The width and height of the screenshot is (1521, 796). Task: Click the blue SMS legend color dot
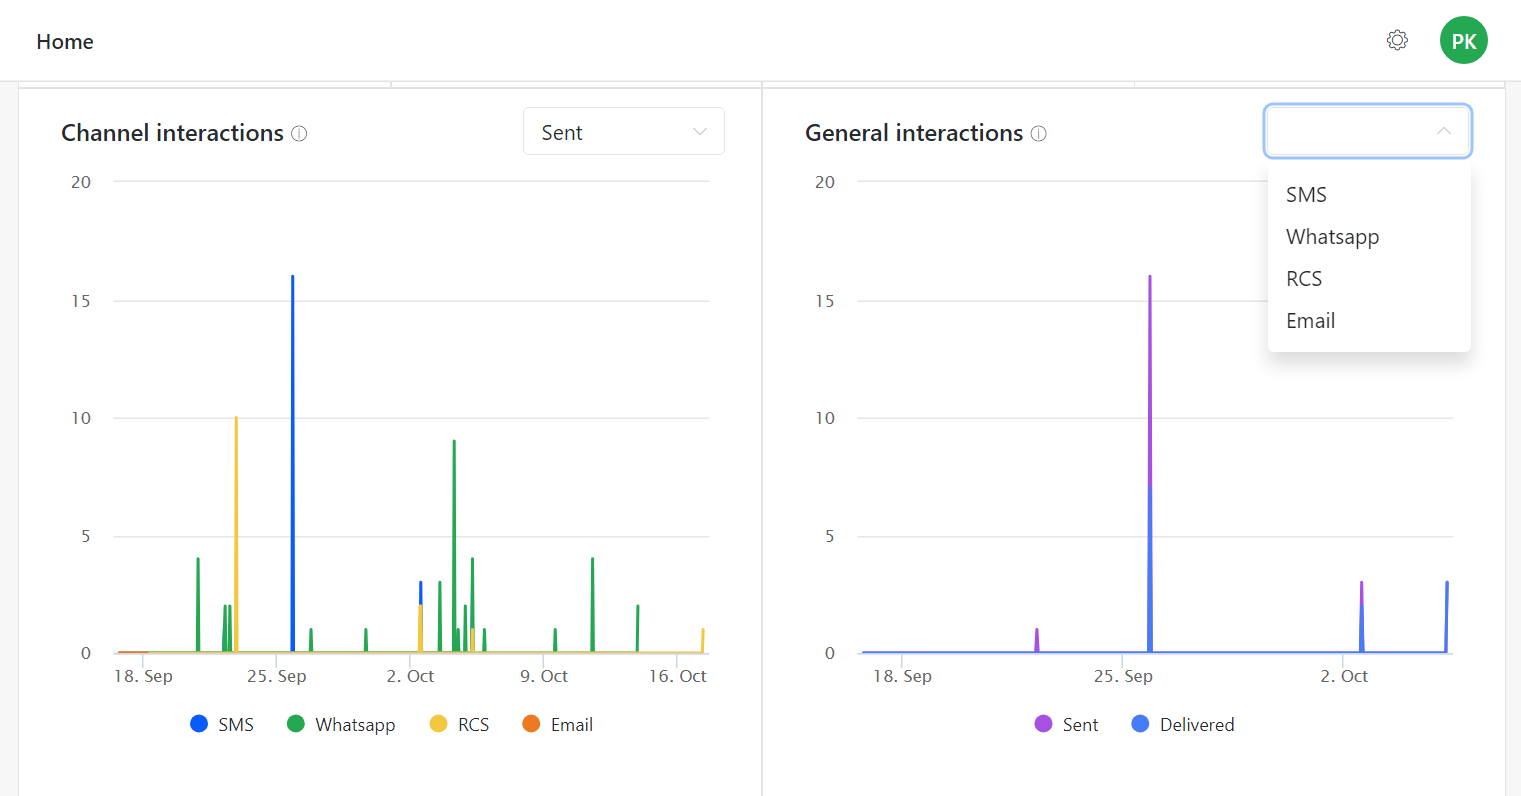(x=199, y=724)
